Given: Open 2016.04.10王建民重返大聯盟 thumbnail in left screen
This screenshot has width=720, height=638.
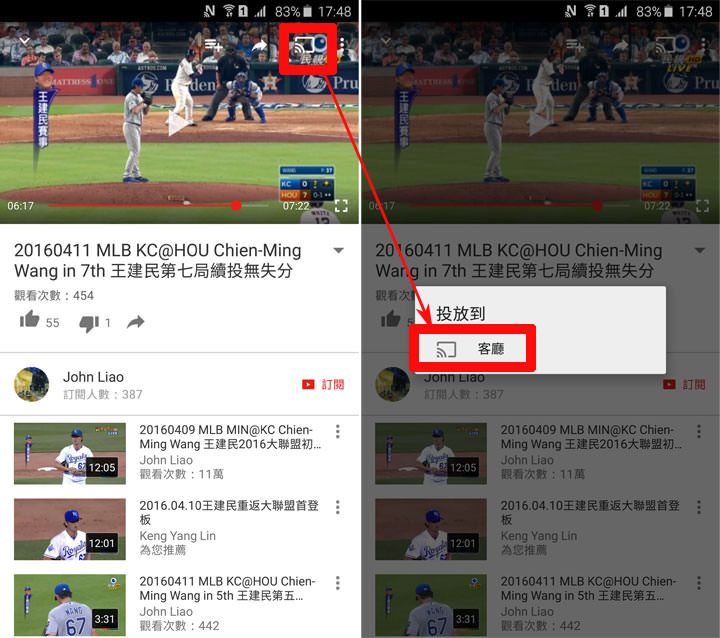Looking at the screenshot, I should [x=70, y=529].
